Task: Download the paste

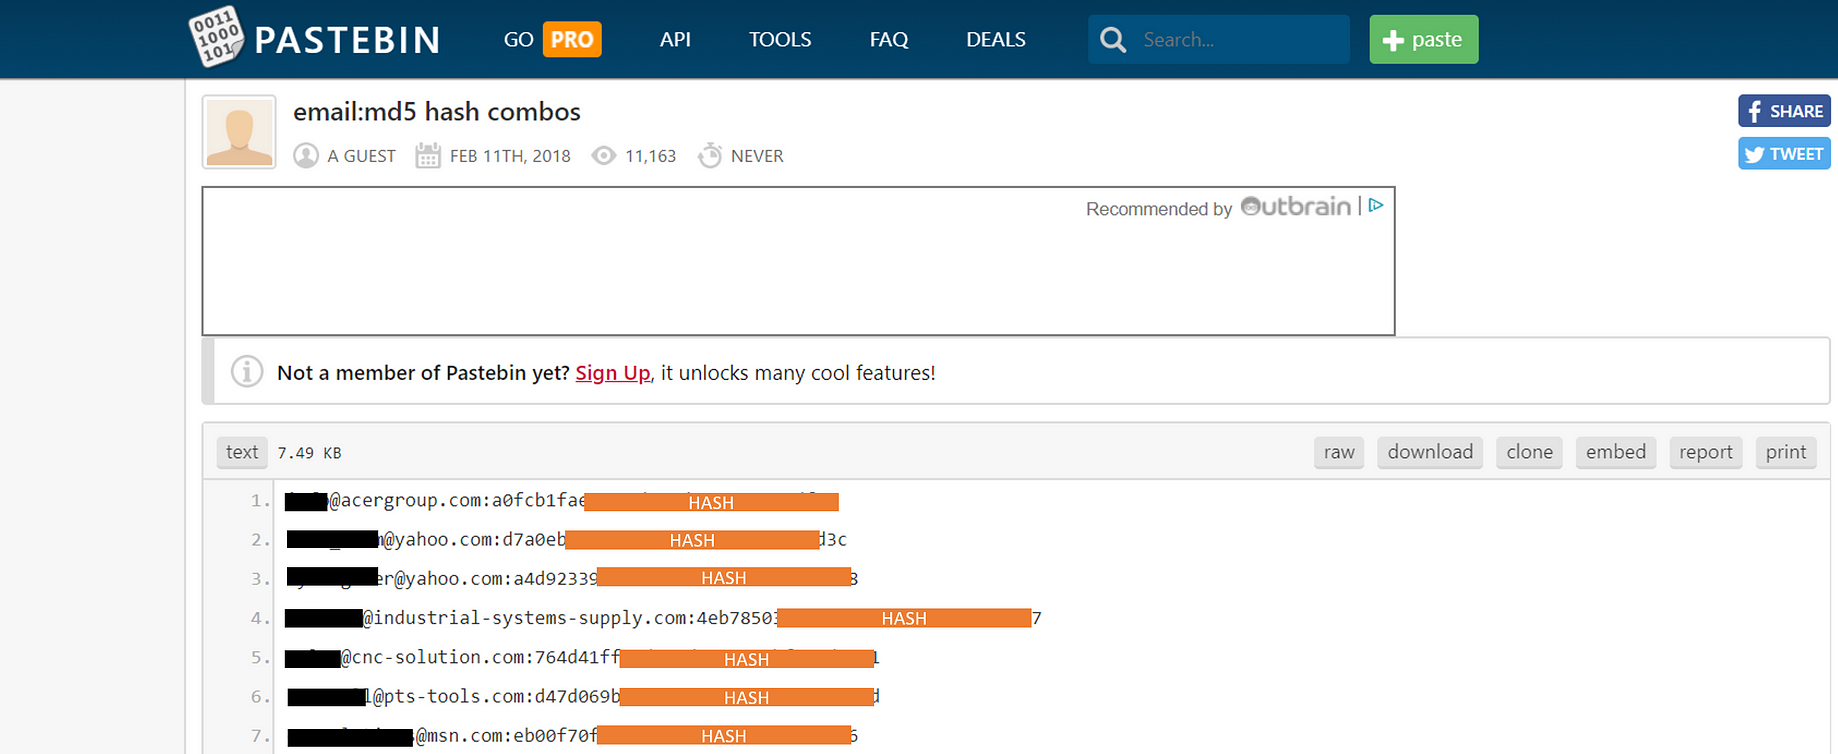Action: pyautogui.click(x=1430, y=452)
